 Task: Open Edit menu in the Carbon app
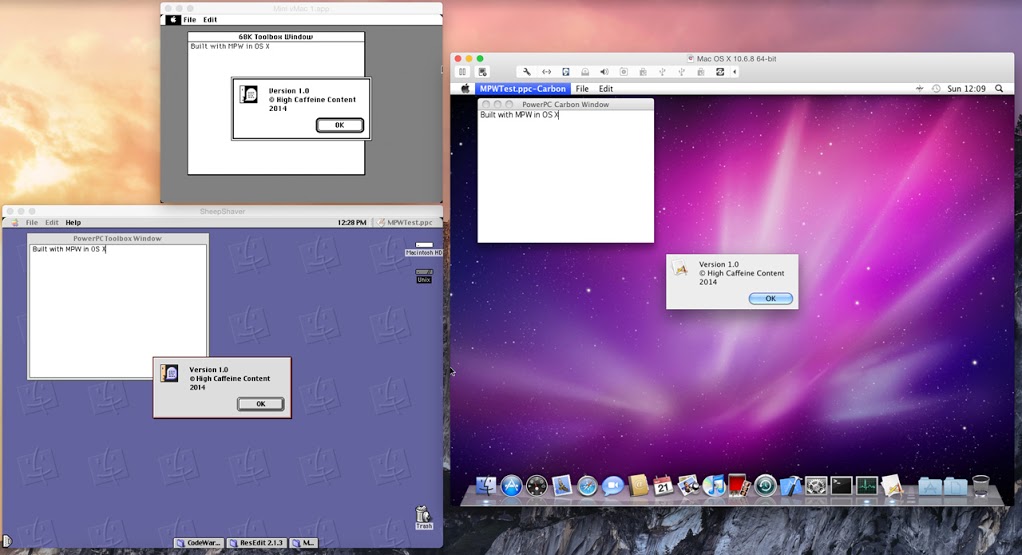[606, 89]
